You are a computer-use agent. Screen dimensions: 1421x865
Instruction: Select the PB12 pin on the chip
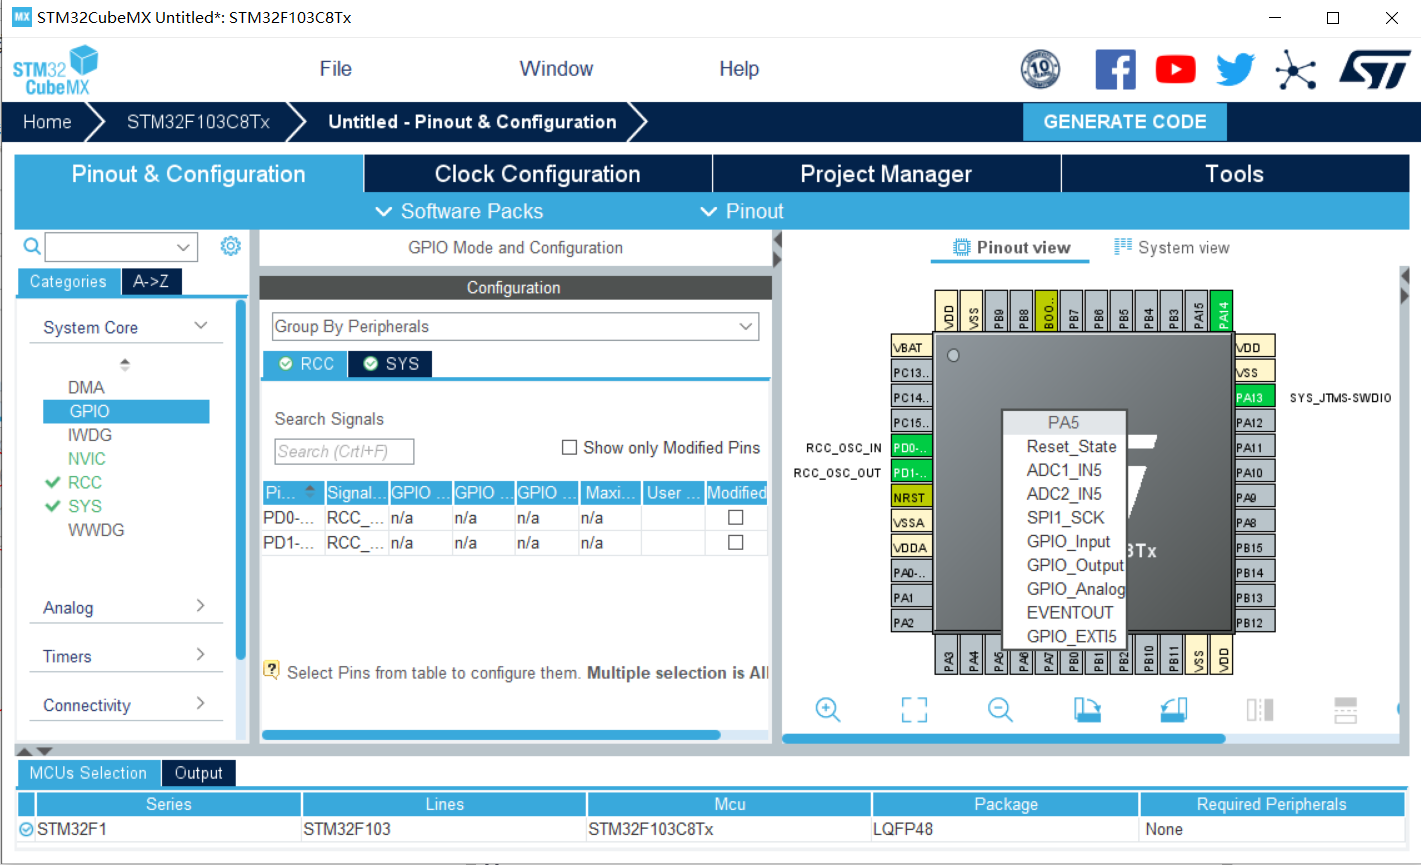pos(1254,622)
